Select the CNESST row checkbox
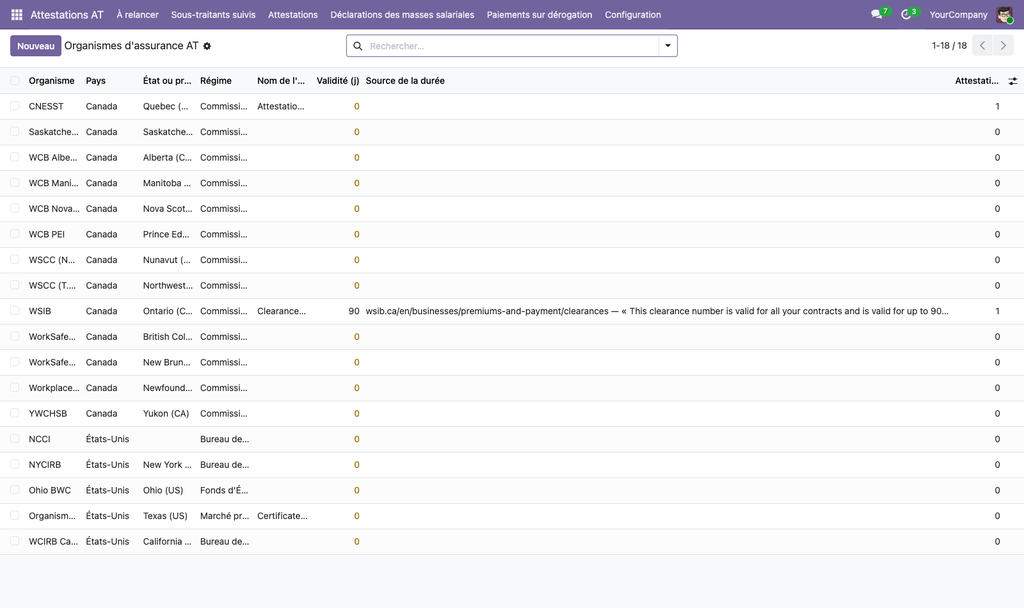 click(x=14, y=106)
